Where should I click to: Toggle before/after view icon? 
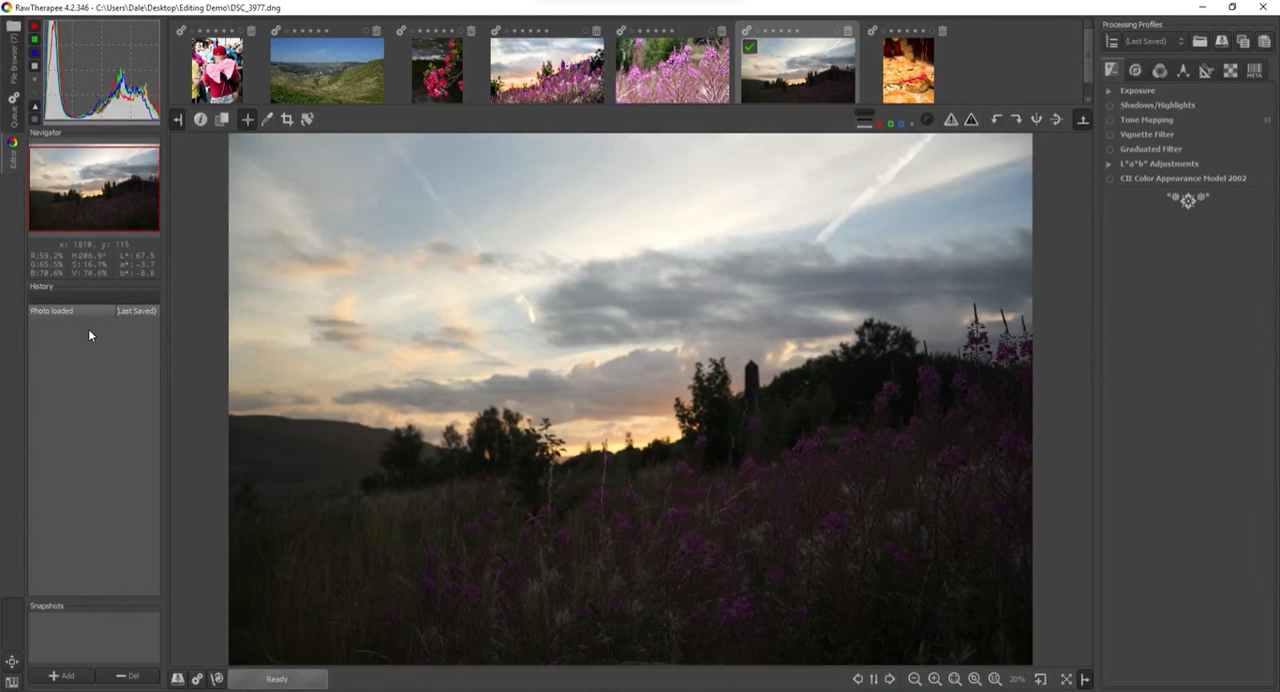pyautogui.click(x=222, y=119)
